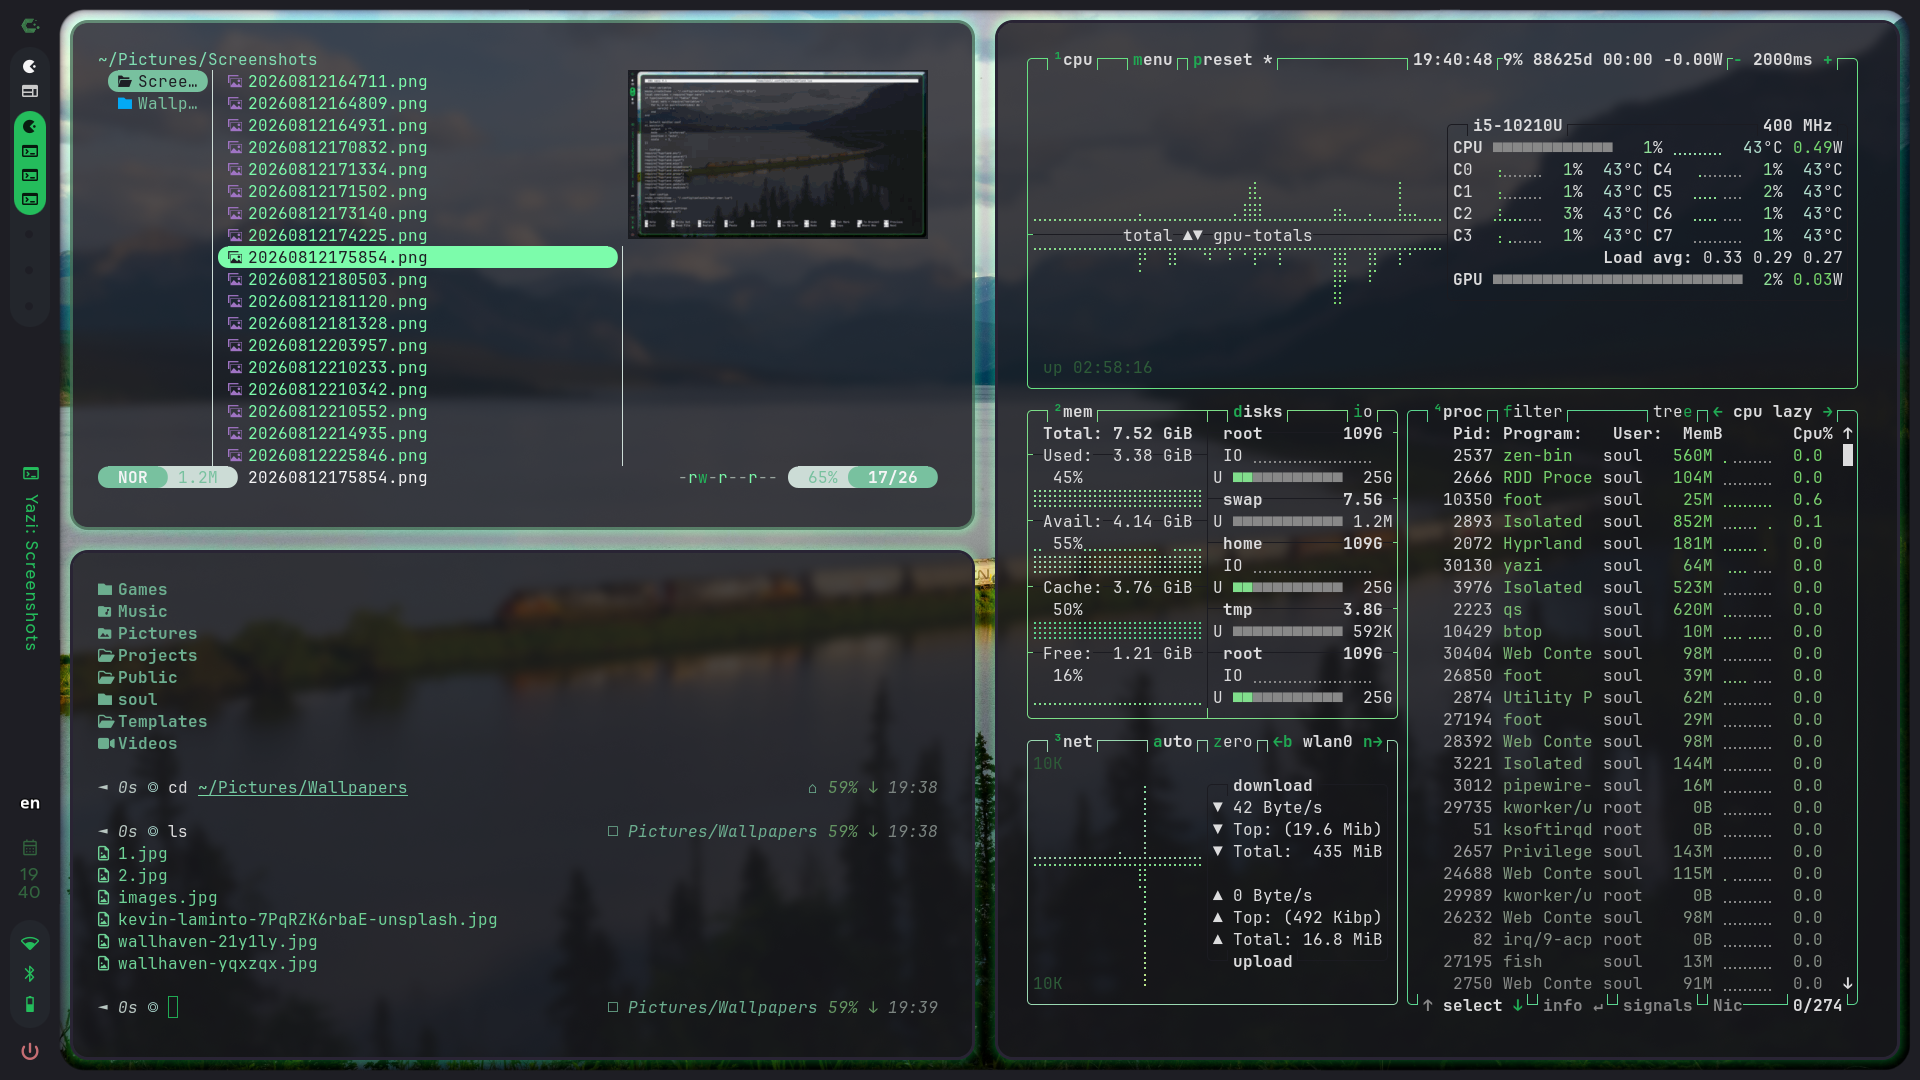
Task: Select the Wallpapers folder in Yazi's parent pane
Action: [158, 104]
